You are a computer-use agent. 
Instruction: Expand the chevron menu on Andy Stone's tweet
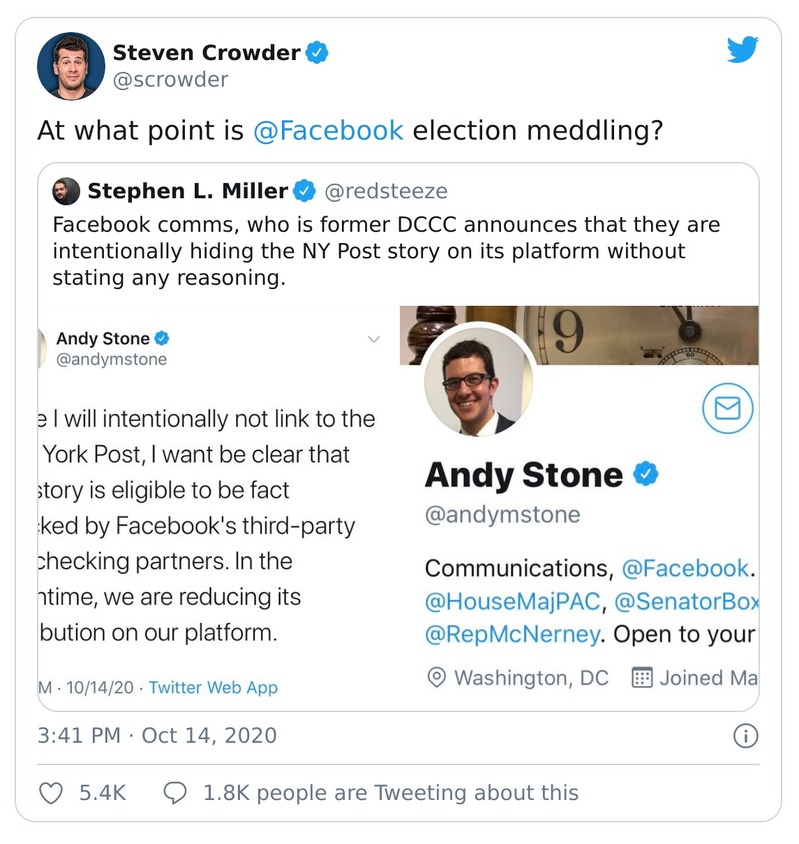click(x=374, y=340)
